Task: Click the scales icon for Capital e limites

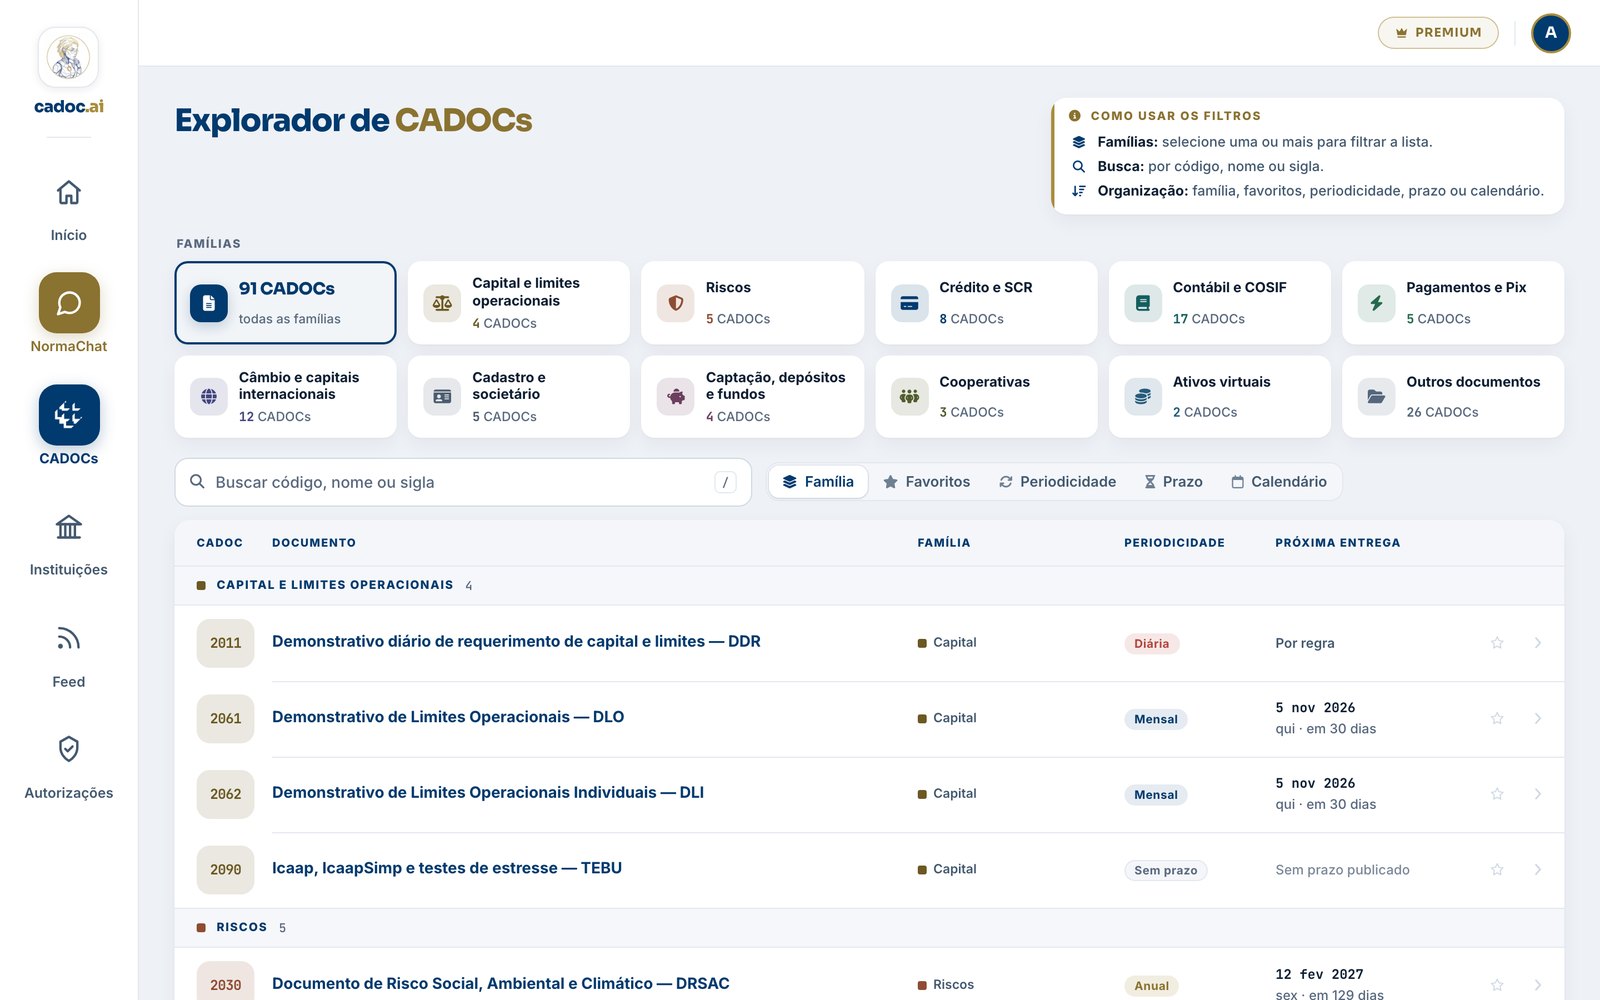Action: click(x=442, y=303)
